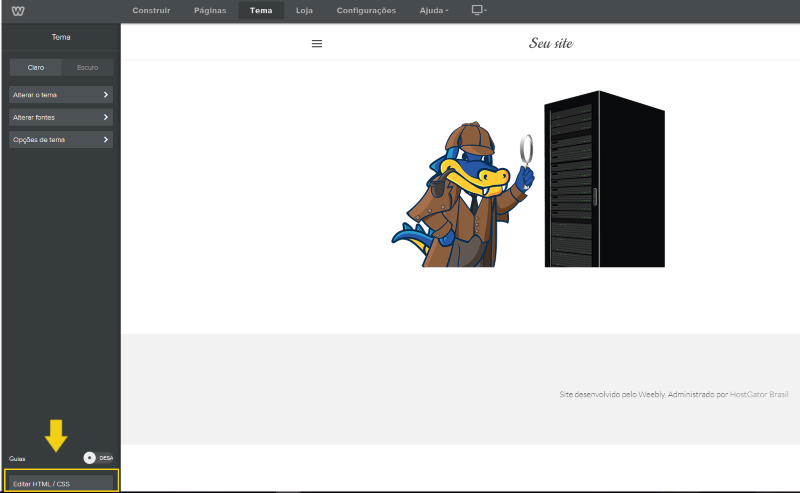Select the Claro theme mode
800x493 pixels.
36,67
